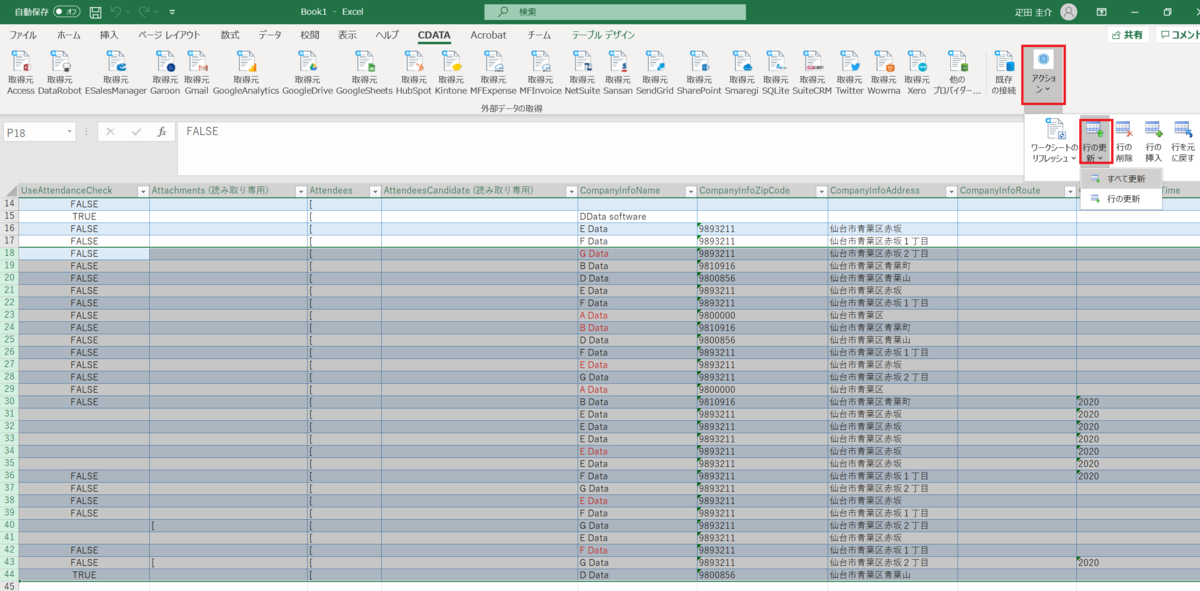The width and height of the screenshot is (1200, 591).
Task: Click the GoogleAnalytics data source icon
Action: point(246,61)
